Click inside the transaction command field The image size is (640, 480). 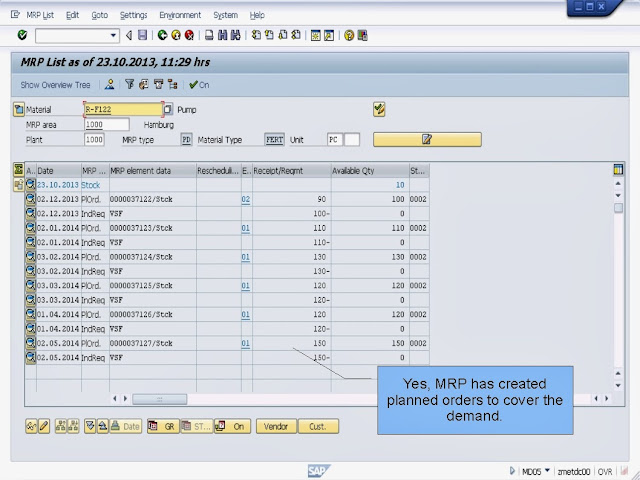tap(73, 36)
